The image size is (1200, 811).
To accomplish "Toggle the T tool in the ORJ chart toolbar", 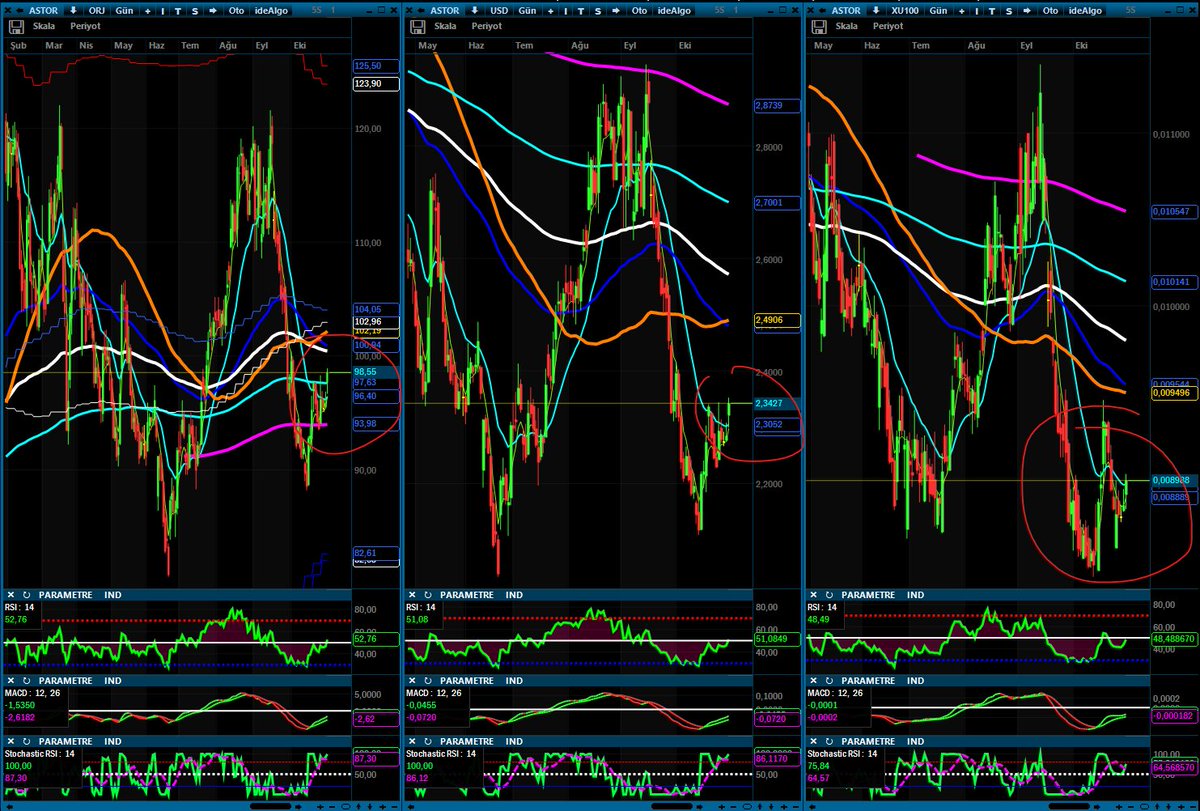I will [178, 11].
